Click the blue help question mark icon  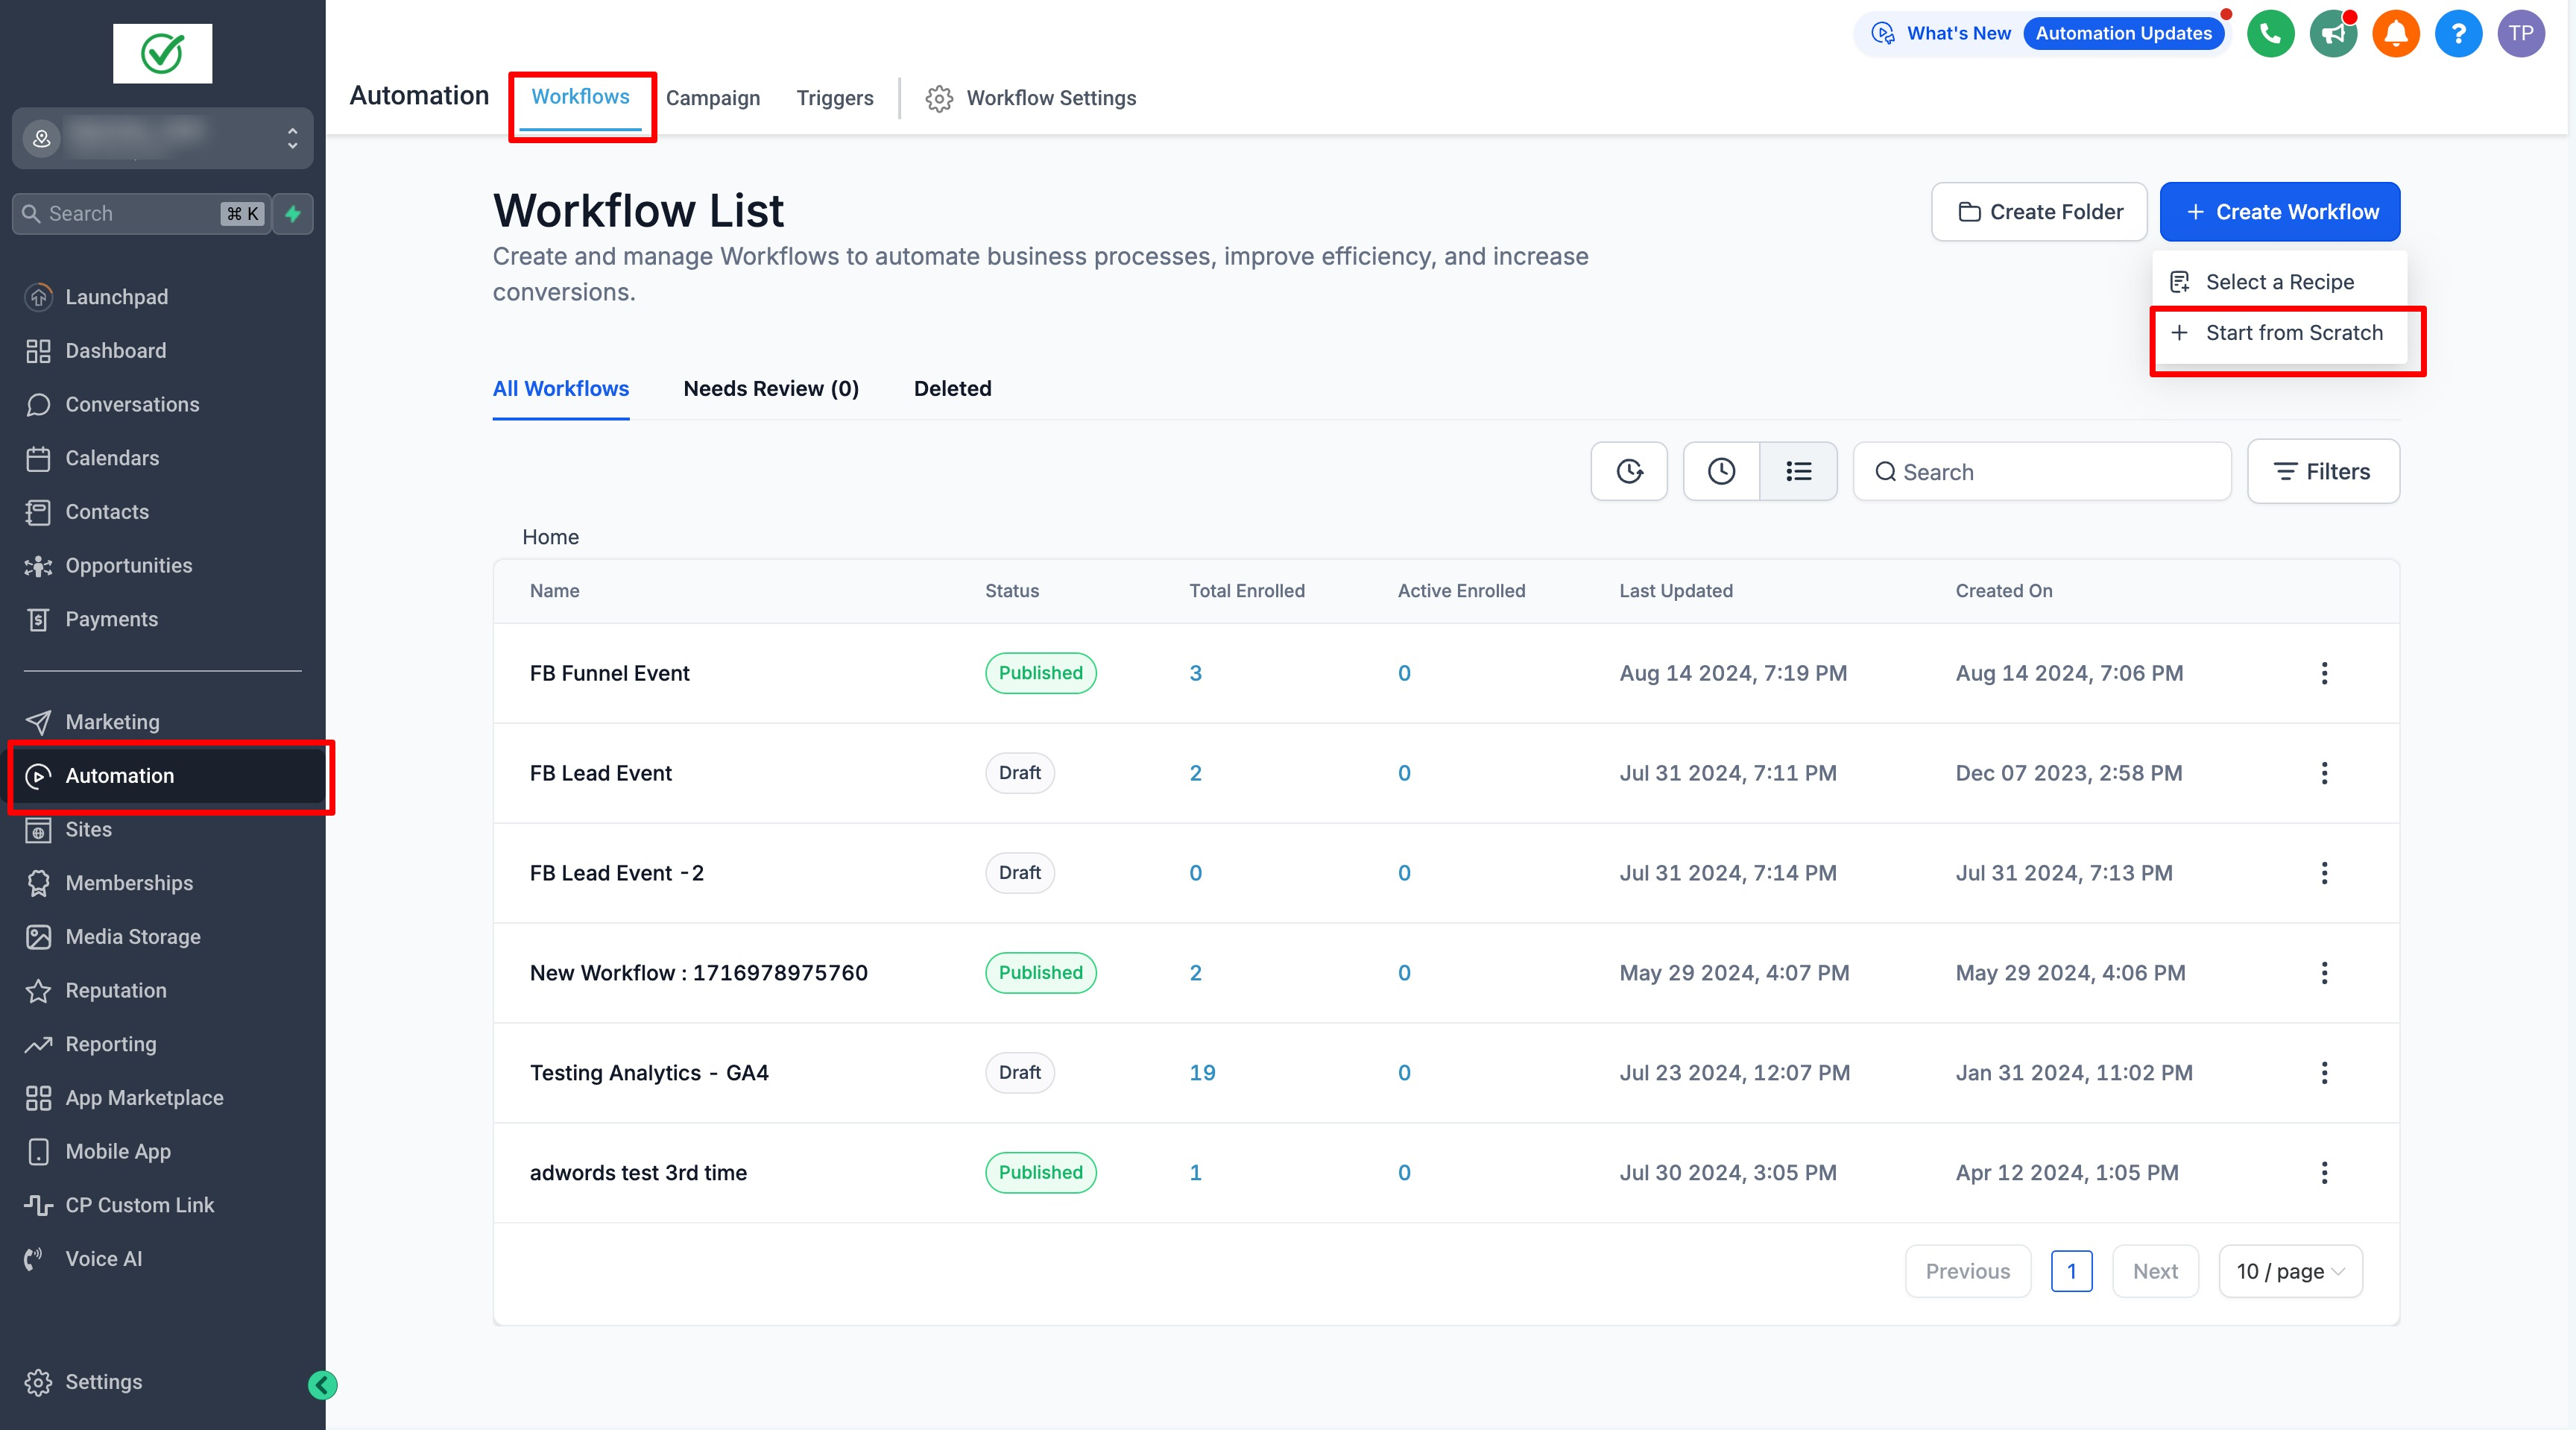click(2458, 34)
